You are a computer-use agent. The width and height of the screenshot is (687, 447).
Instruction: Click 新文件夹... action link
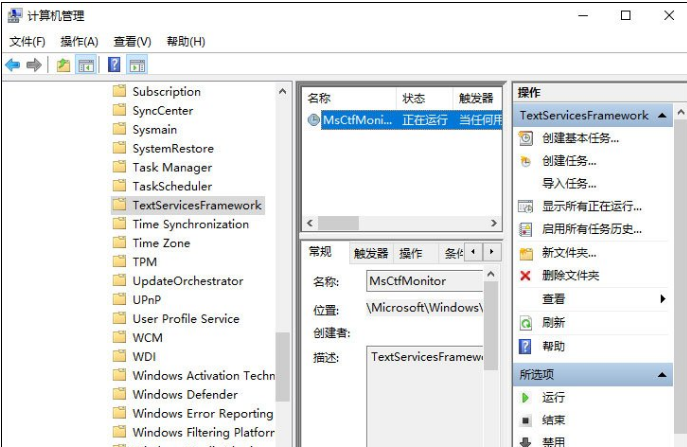point(569,253)
